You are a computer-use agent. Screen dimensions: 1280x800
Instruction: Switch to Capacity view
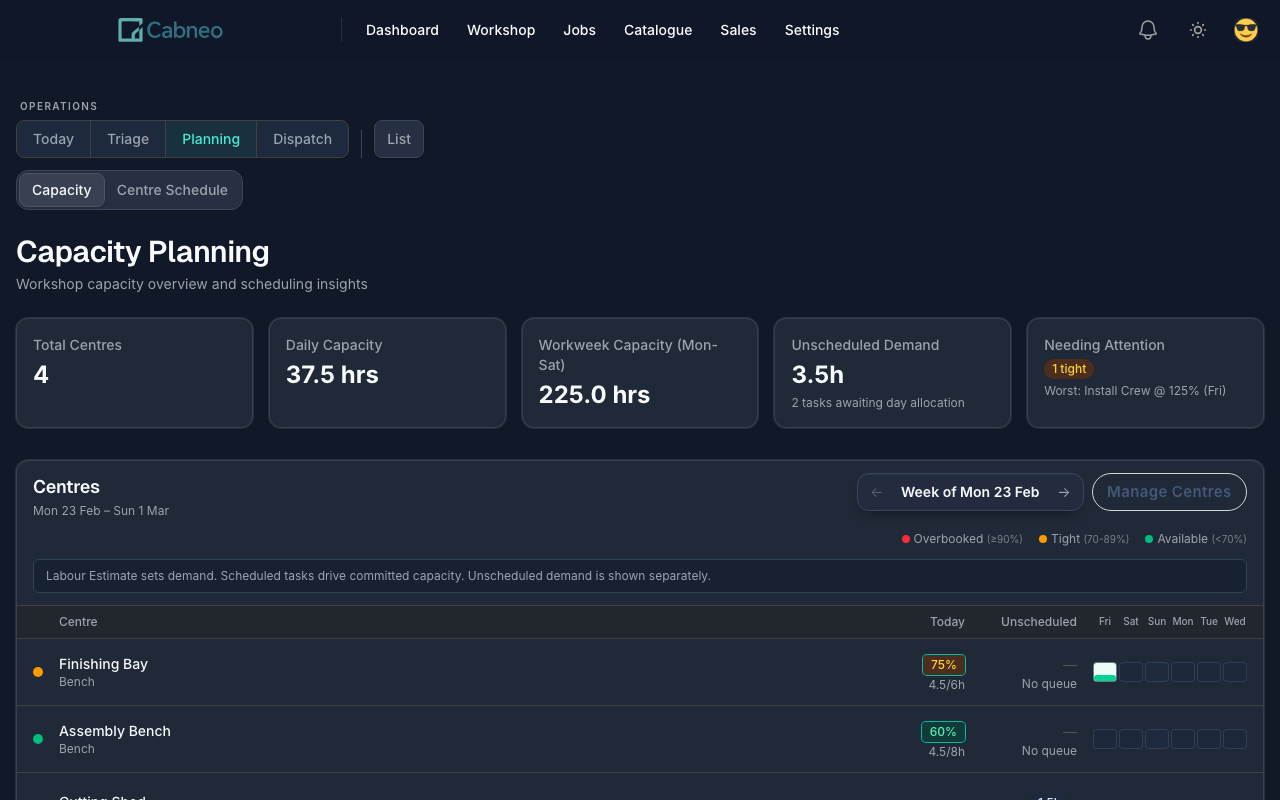pos(62,190)
